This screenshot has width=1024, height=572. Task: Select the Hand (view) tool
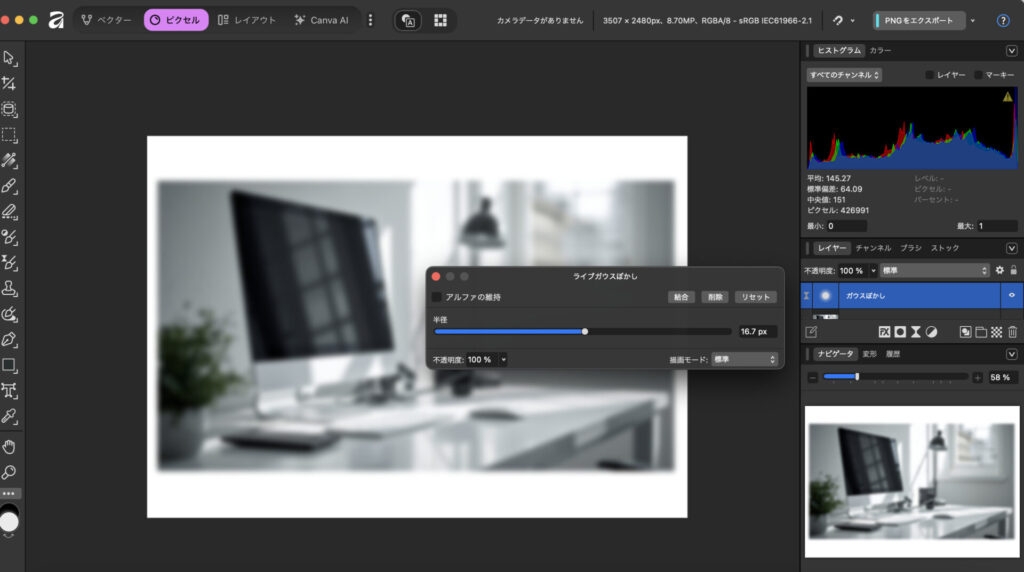click(10, 446)
